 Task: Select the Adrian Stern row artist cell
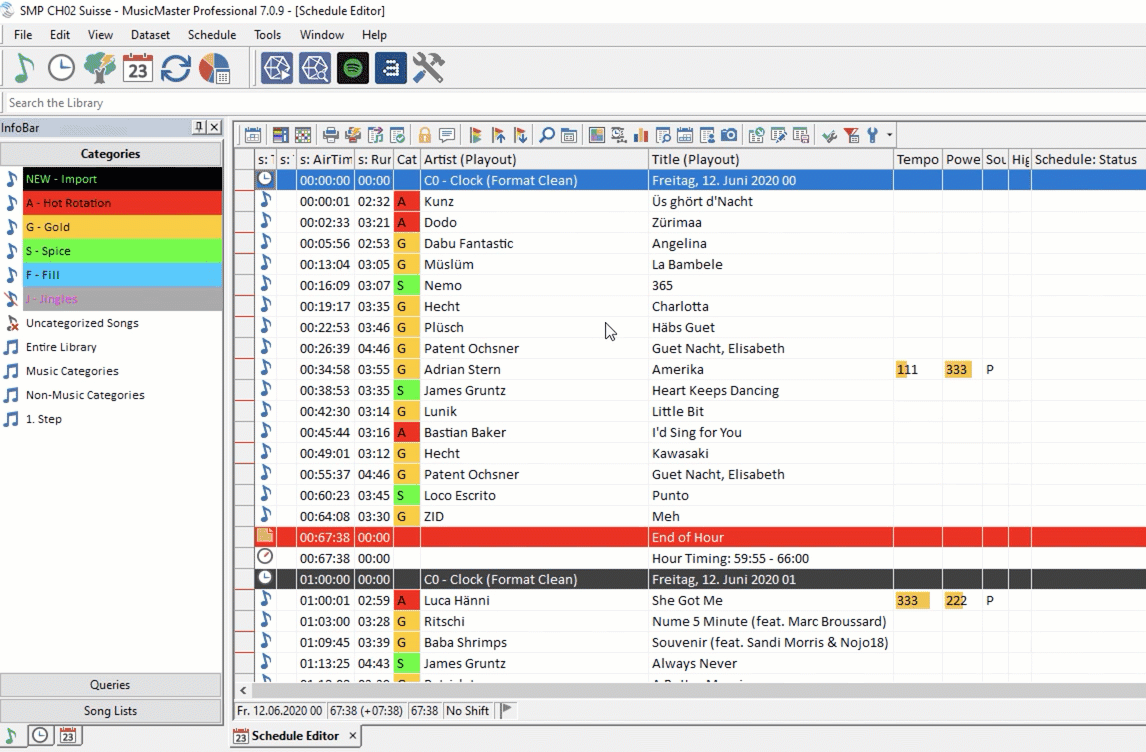pos(534,370)
